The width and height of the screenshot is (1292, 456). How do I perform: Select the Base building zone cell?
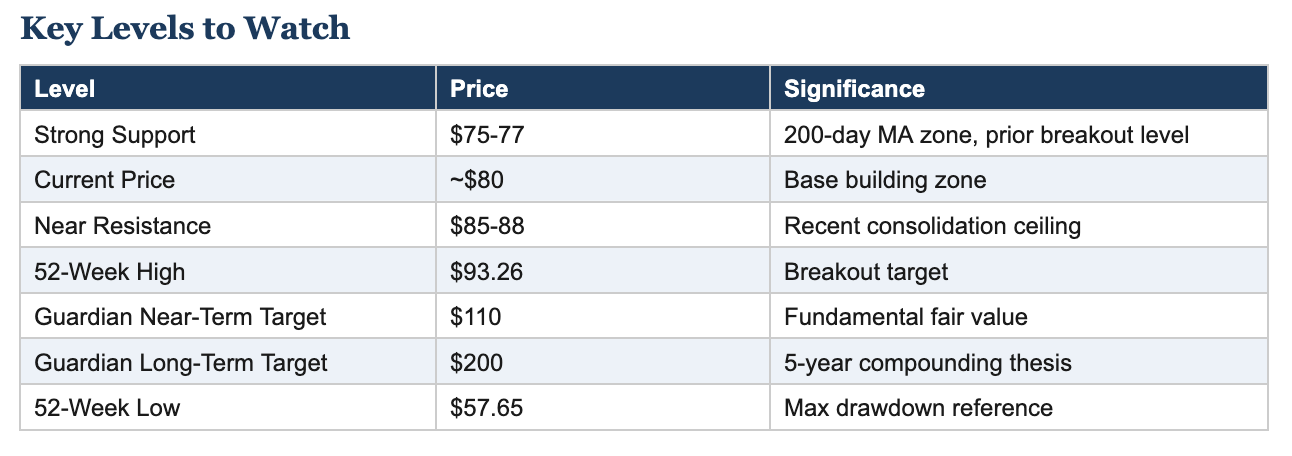pyautogui.click(x=885, y=180)
